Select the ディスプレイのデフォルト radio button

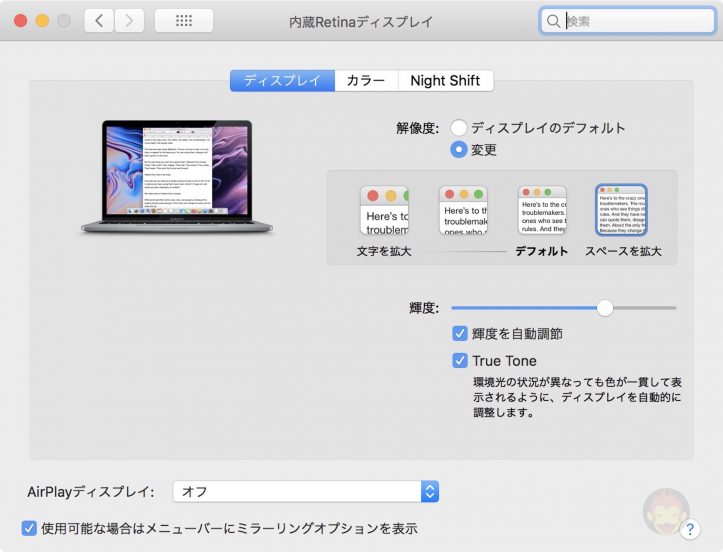[x=459, y=128]
